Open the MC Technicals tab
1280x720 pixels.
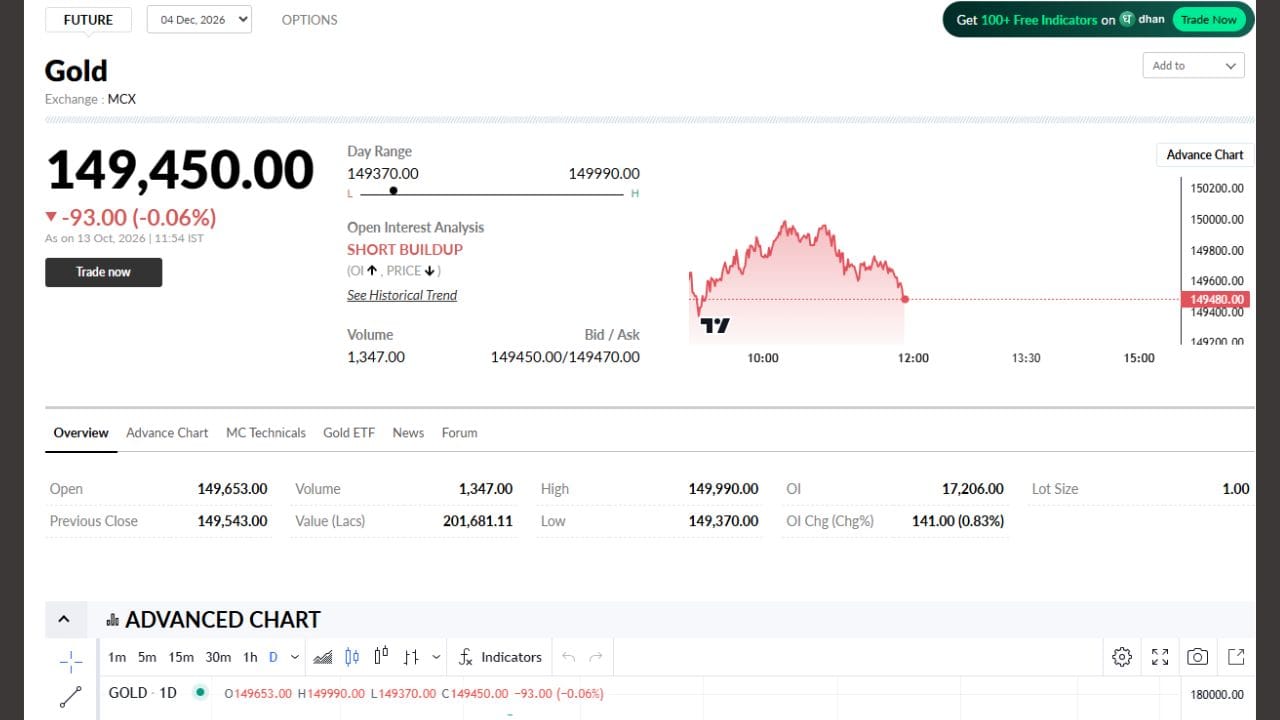266,433
